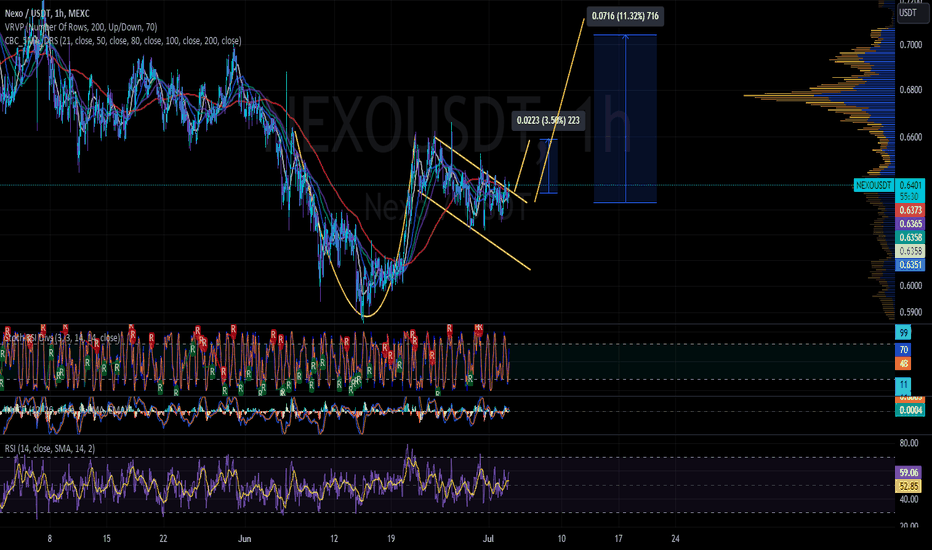Click the Stoch RSI value tag 99
This screenshot has width=932, height=550.
pos(903,333)
